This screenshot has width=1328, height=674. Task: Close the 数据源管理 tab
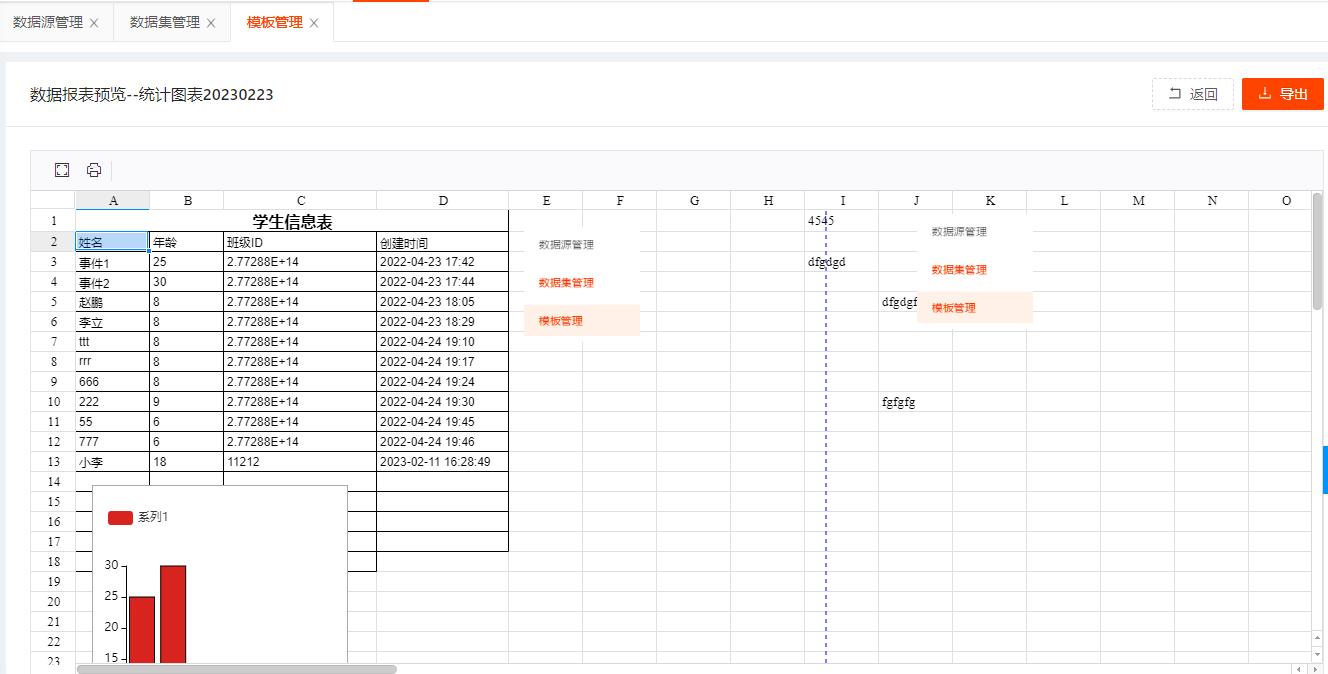click(x=94, y=23)
